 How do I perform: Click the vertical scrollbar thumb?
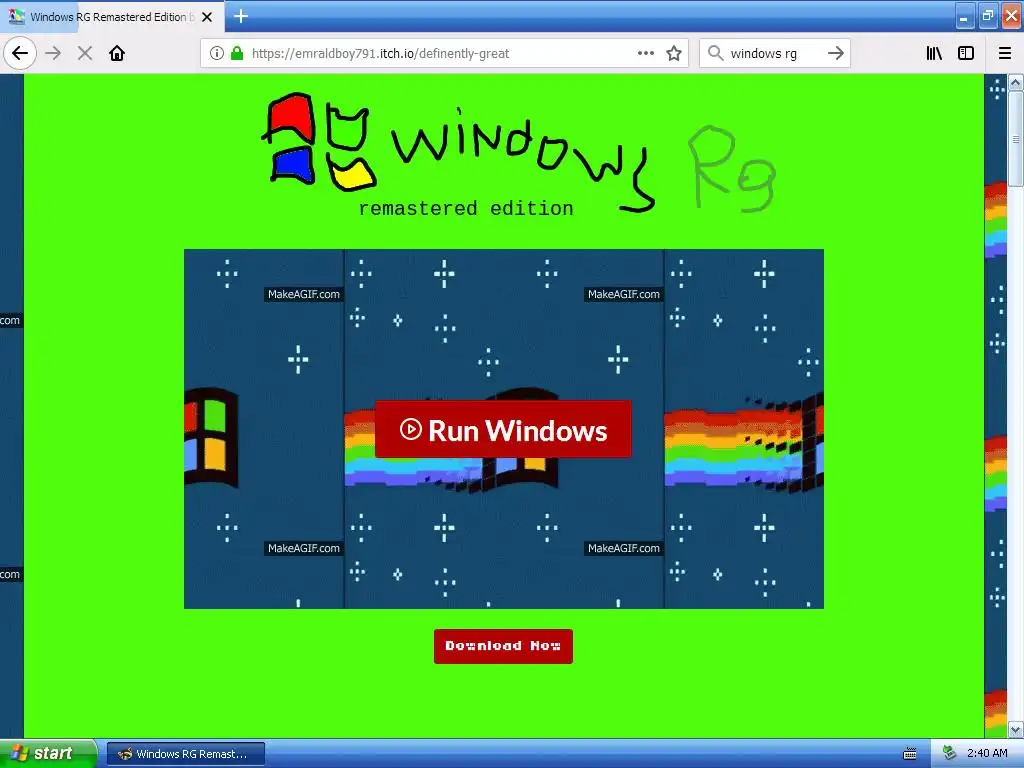point(1015,138)
